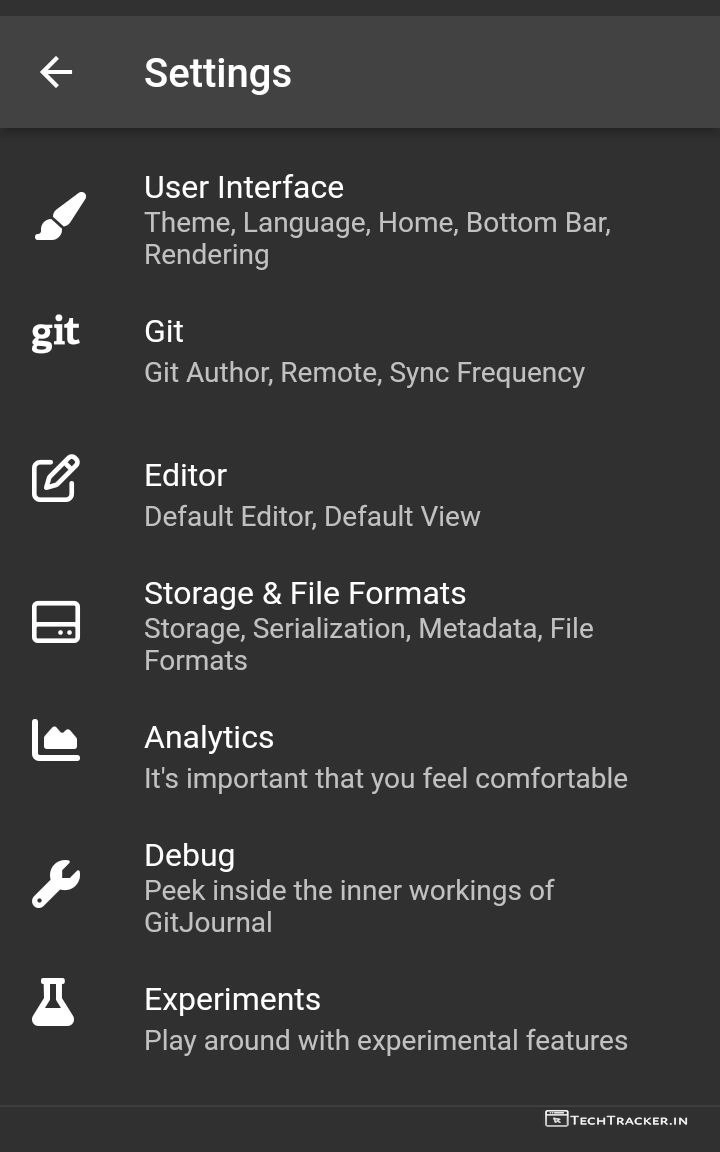Tap the Debug wrench icon
The image size is (720, 1152).
pyautogui.click(x=56, y=884)
